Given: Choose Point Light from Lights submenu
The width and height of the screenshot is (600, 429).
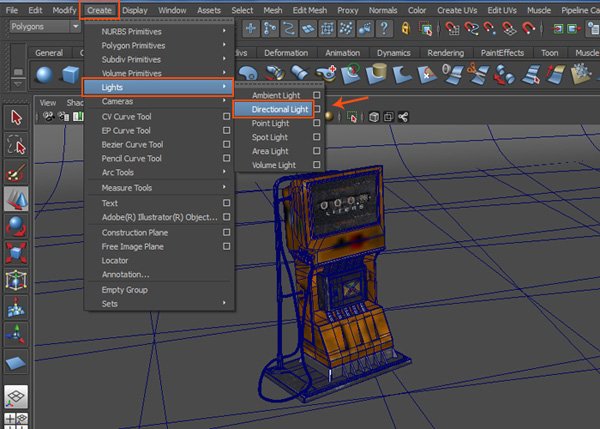Looking at the screenshot, I should 273,123.
